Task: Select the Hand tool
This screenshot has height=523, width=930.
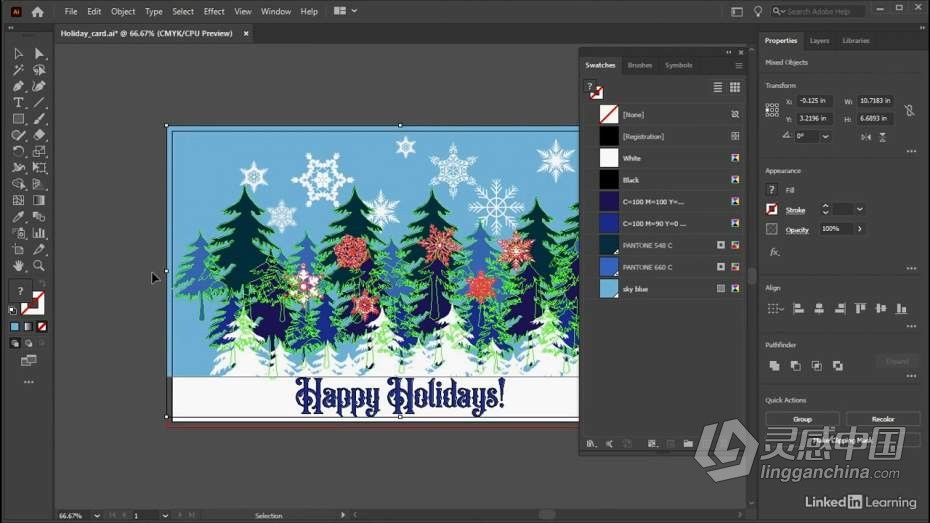Action: (x=18, y=266)
